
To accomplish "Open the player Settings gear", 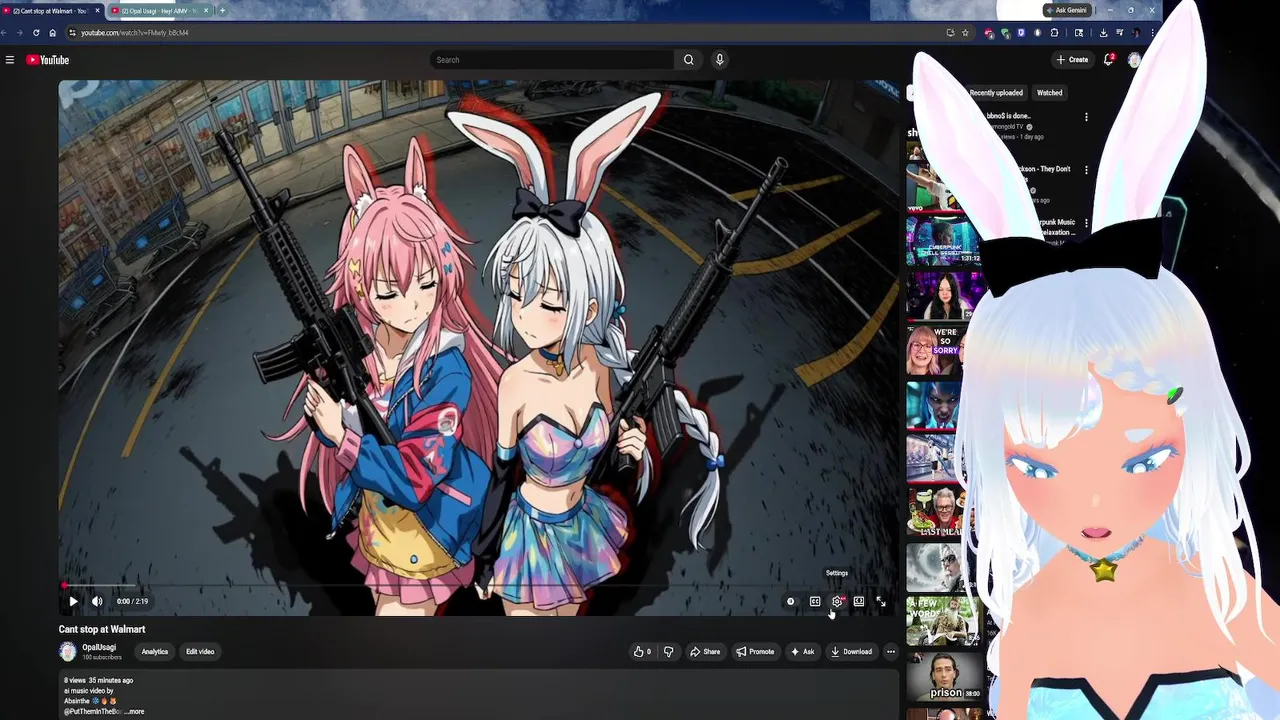I will click(x=837, y=601).
